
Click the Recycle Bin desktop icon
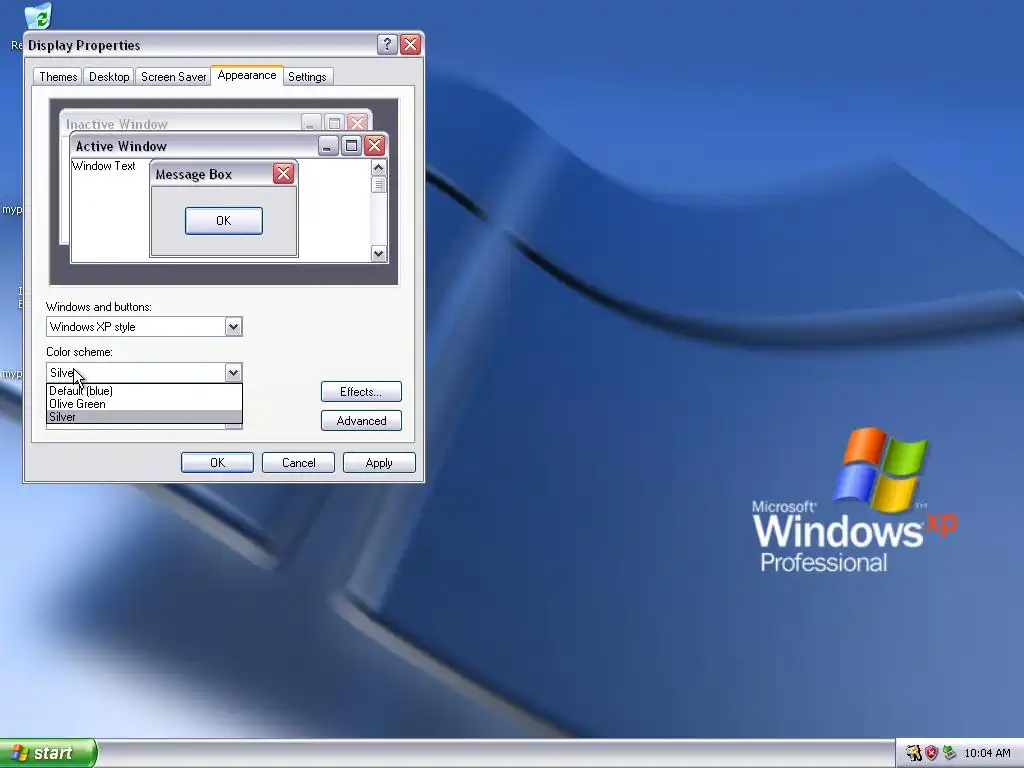click(38, 18)
